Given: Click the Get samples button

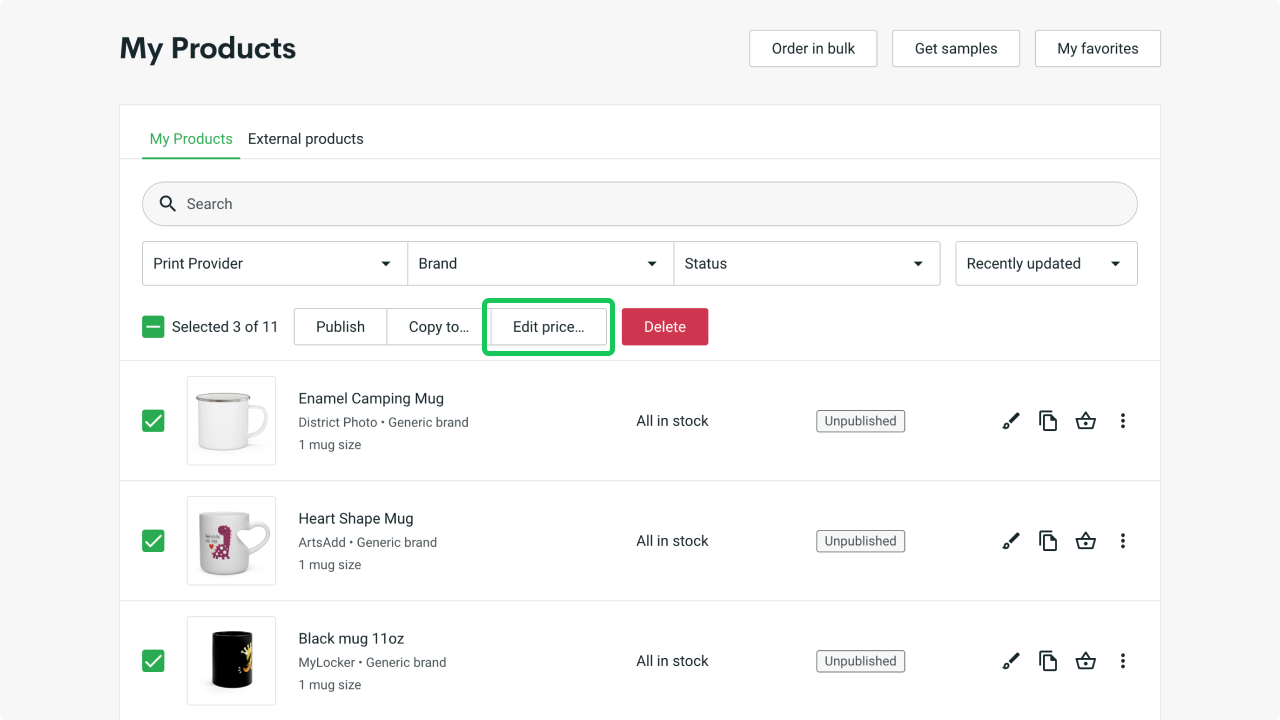Looking at the screenshot, I should pyautogui.click(x=956, y=48).
